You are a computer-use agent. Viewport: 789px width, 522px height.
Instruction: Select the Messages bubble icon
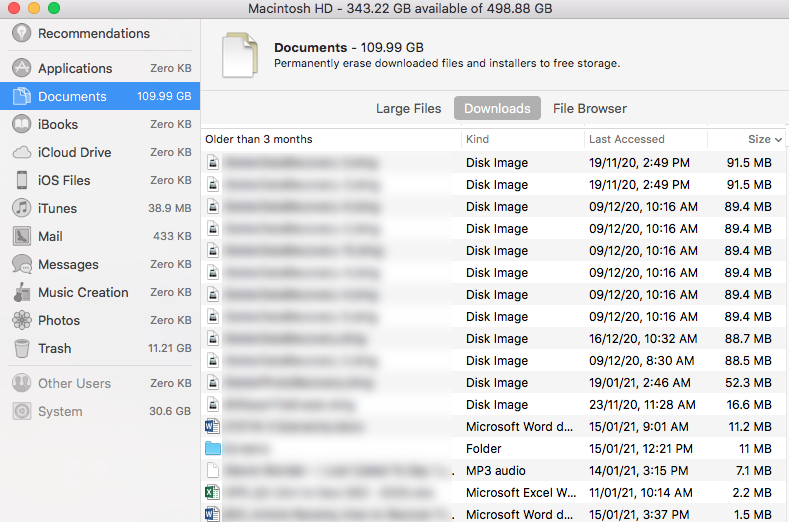pyautogui.click(x=22, y=264)
